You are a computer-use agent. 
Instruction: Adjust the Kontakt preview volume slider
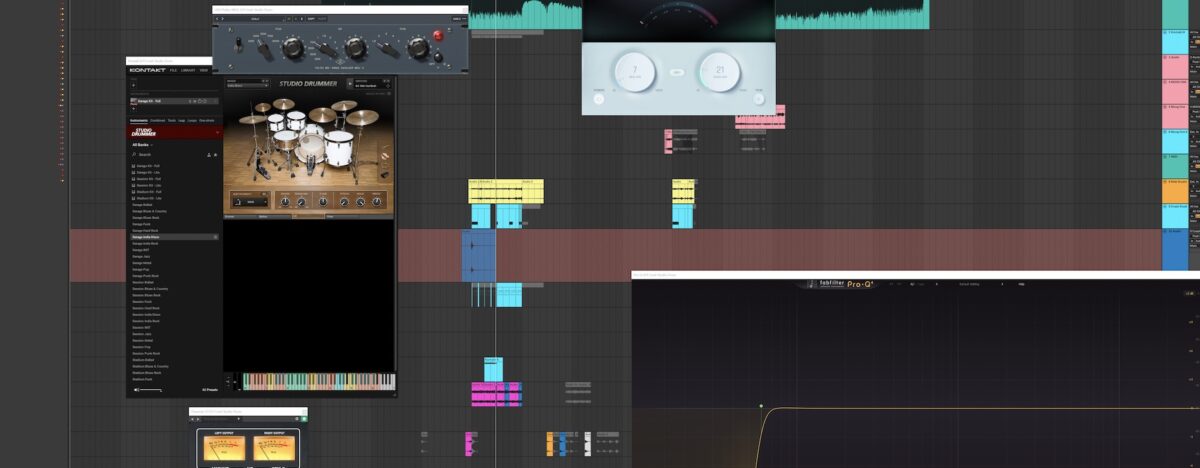pos(151,390)
